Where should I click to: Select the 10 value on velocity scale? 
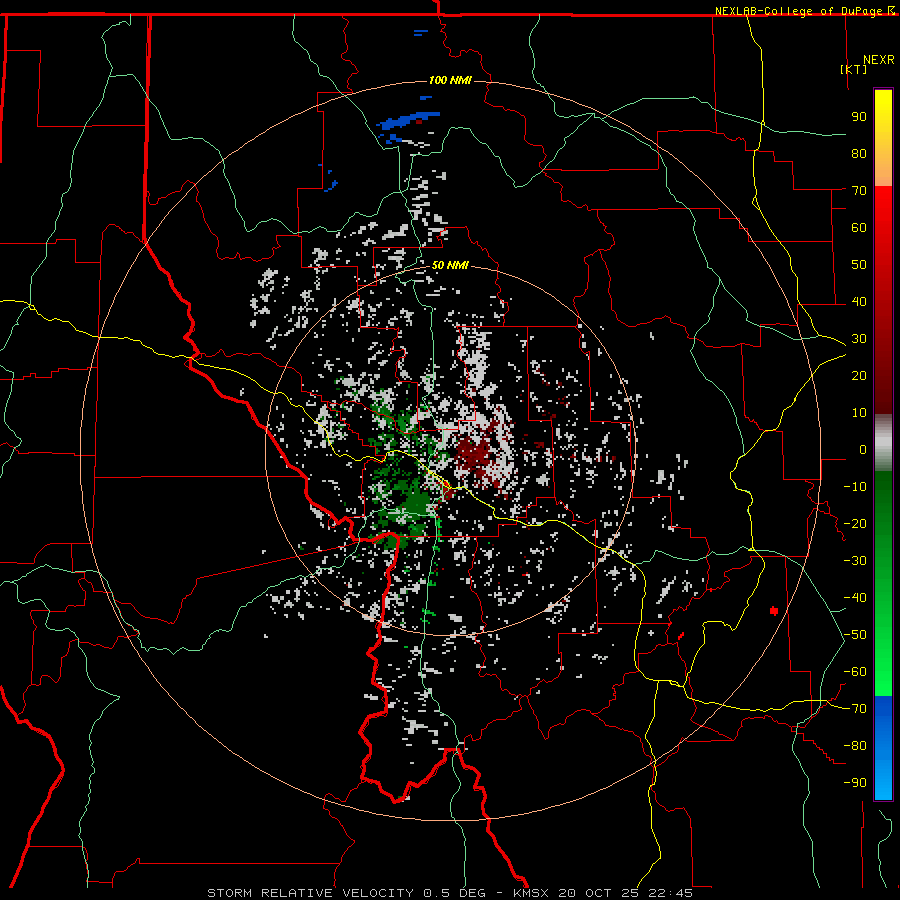point(859,413)
